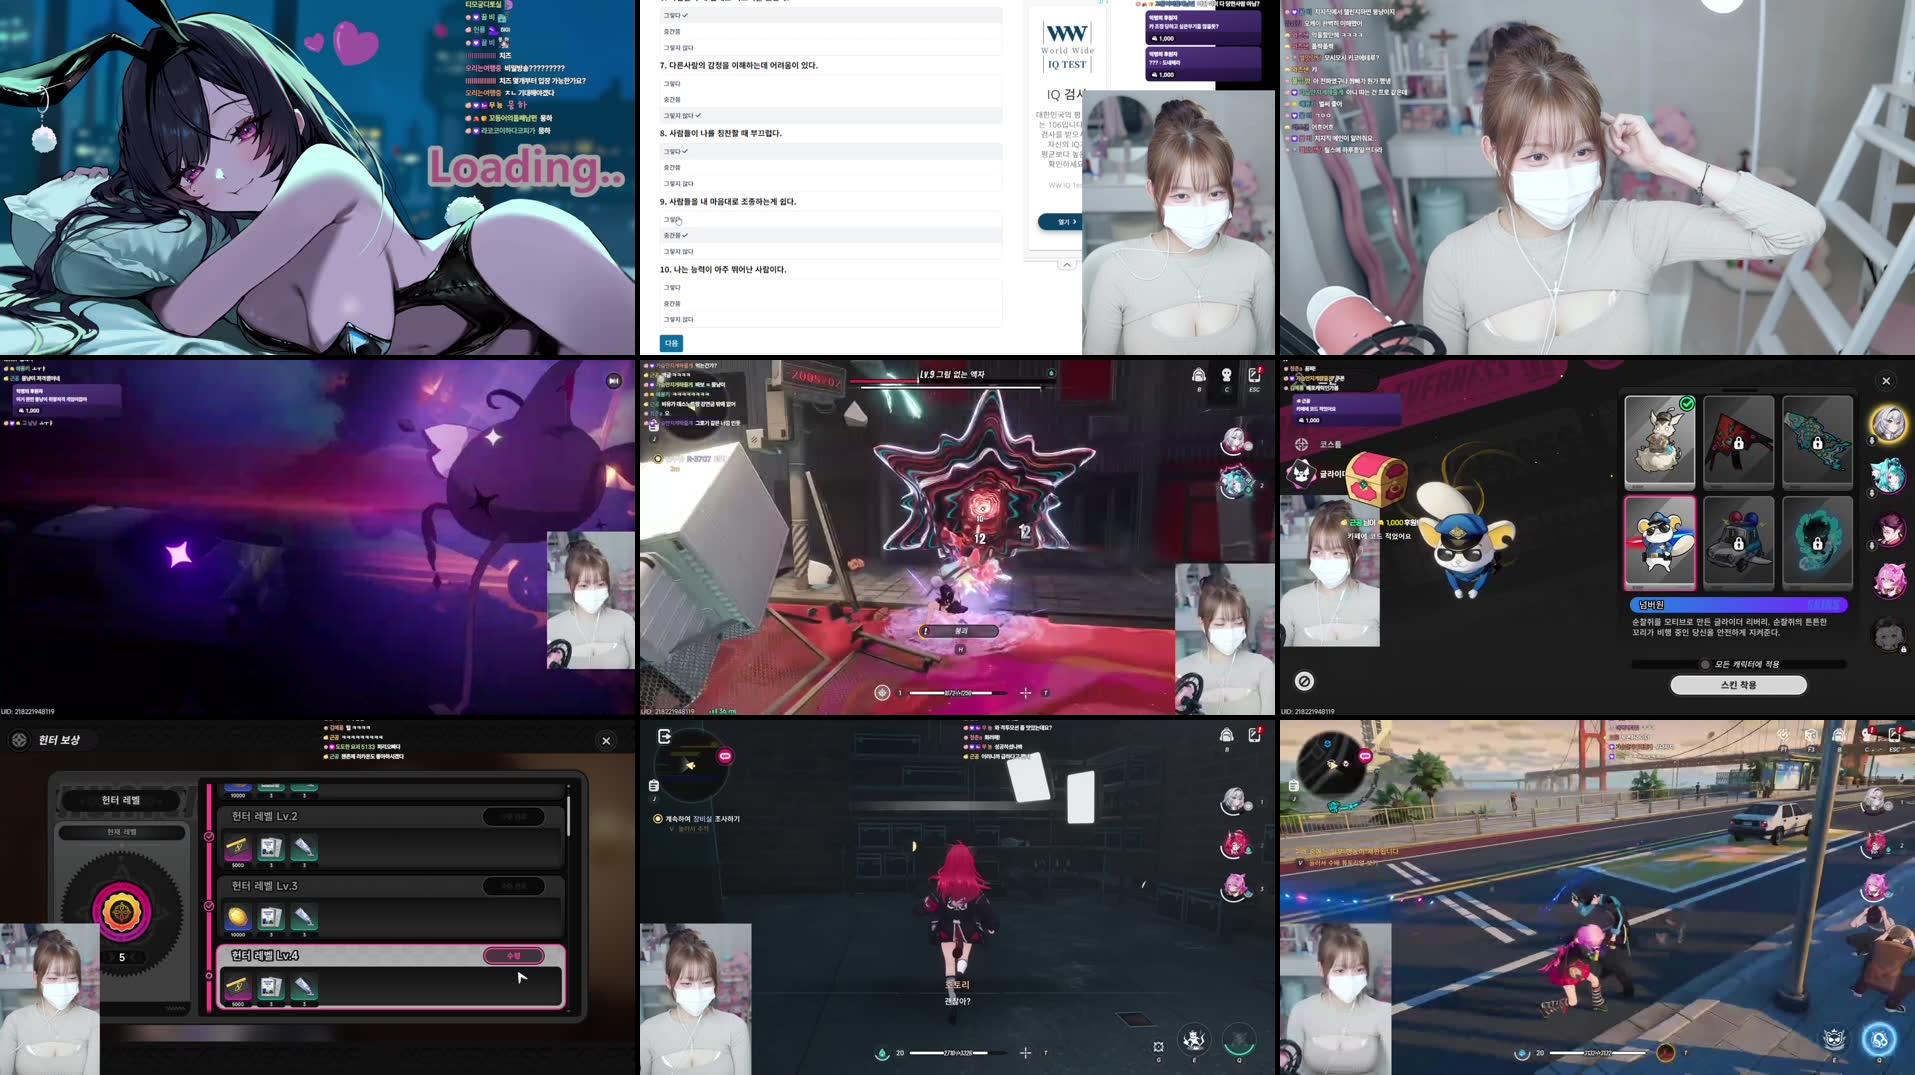This screenshot has height=1075, width=1915.
Task: Use the blue ultimate skill in the city scene
Action: pyautogui.click(x=1879, y=1039)
